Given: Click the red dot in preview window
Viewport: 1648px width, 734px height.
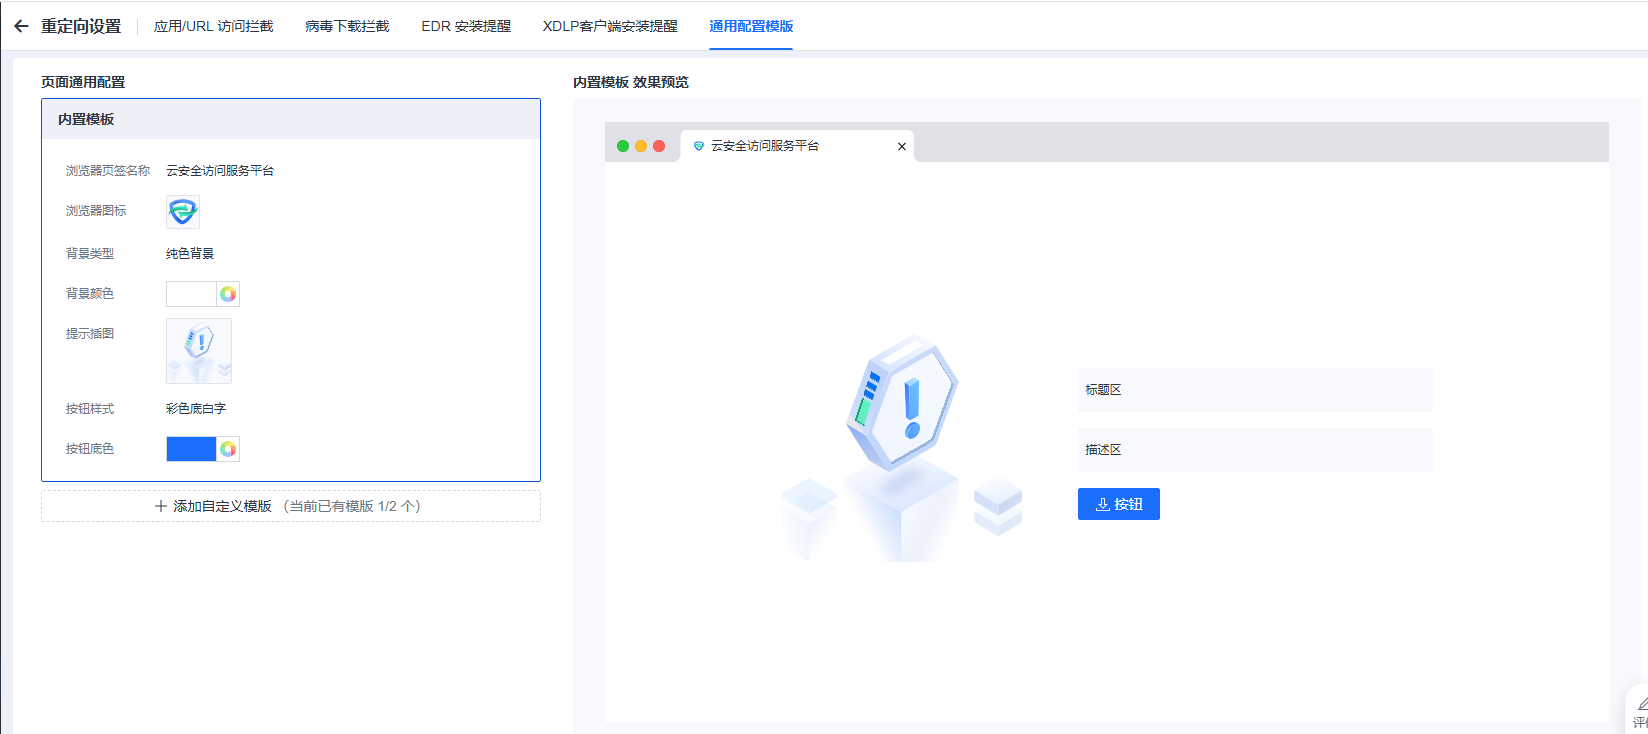Looking at the screenshot, I should point(659,146).
